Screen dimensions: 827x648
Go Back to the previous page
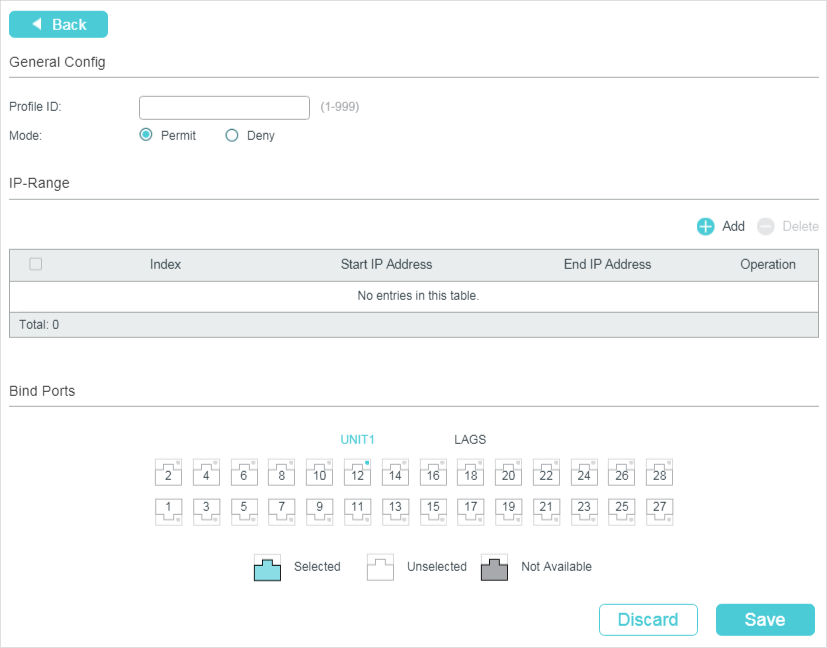(58, 24)
